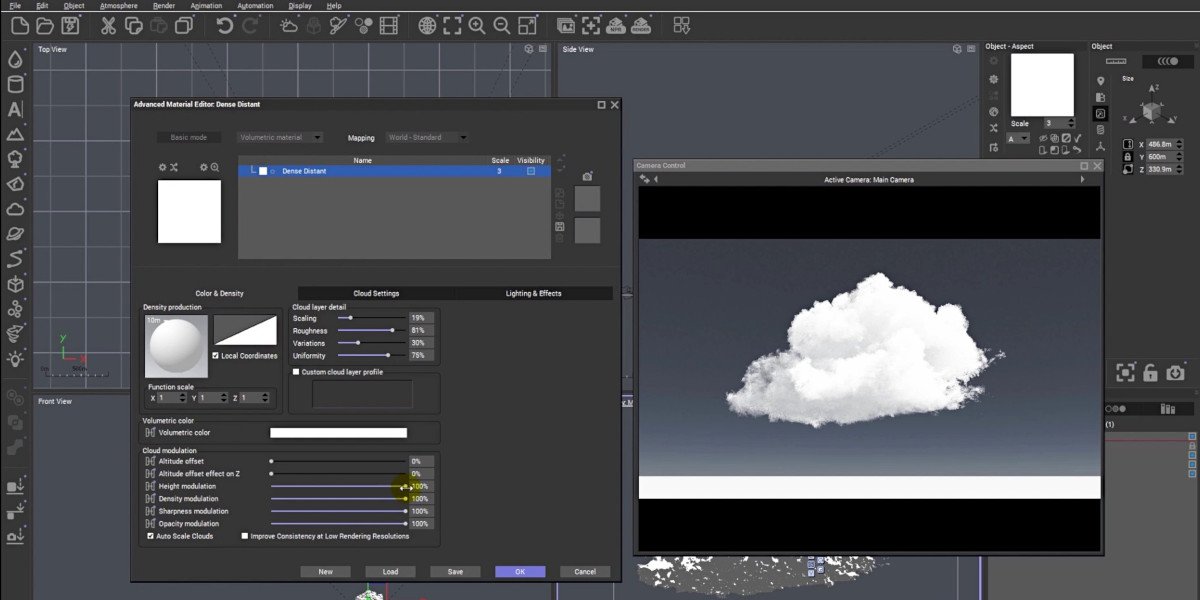
Task: Click the Redo arrow icon
Action: (x=250, y=25)
